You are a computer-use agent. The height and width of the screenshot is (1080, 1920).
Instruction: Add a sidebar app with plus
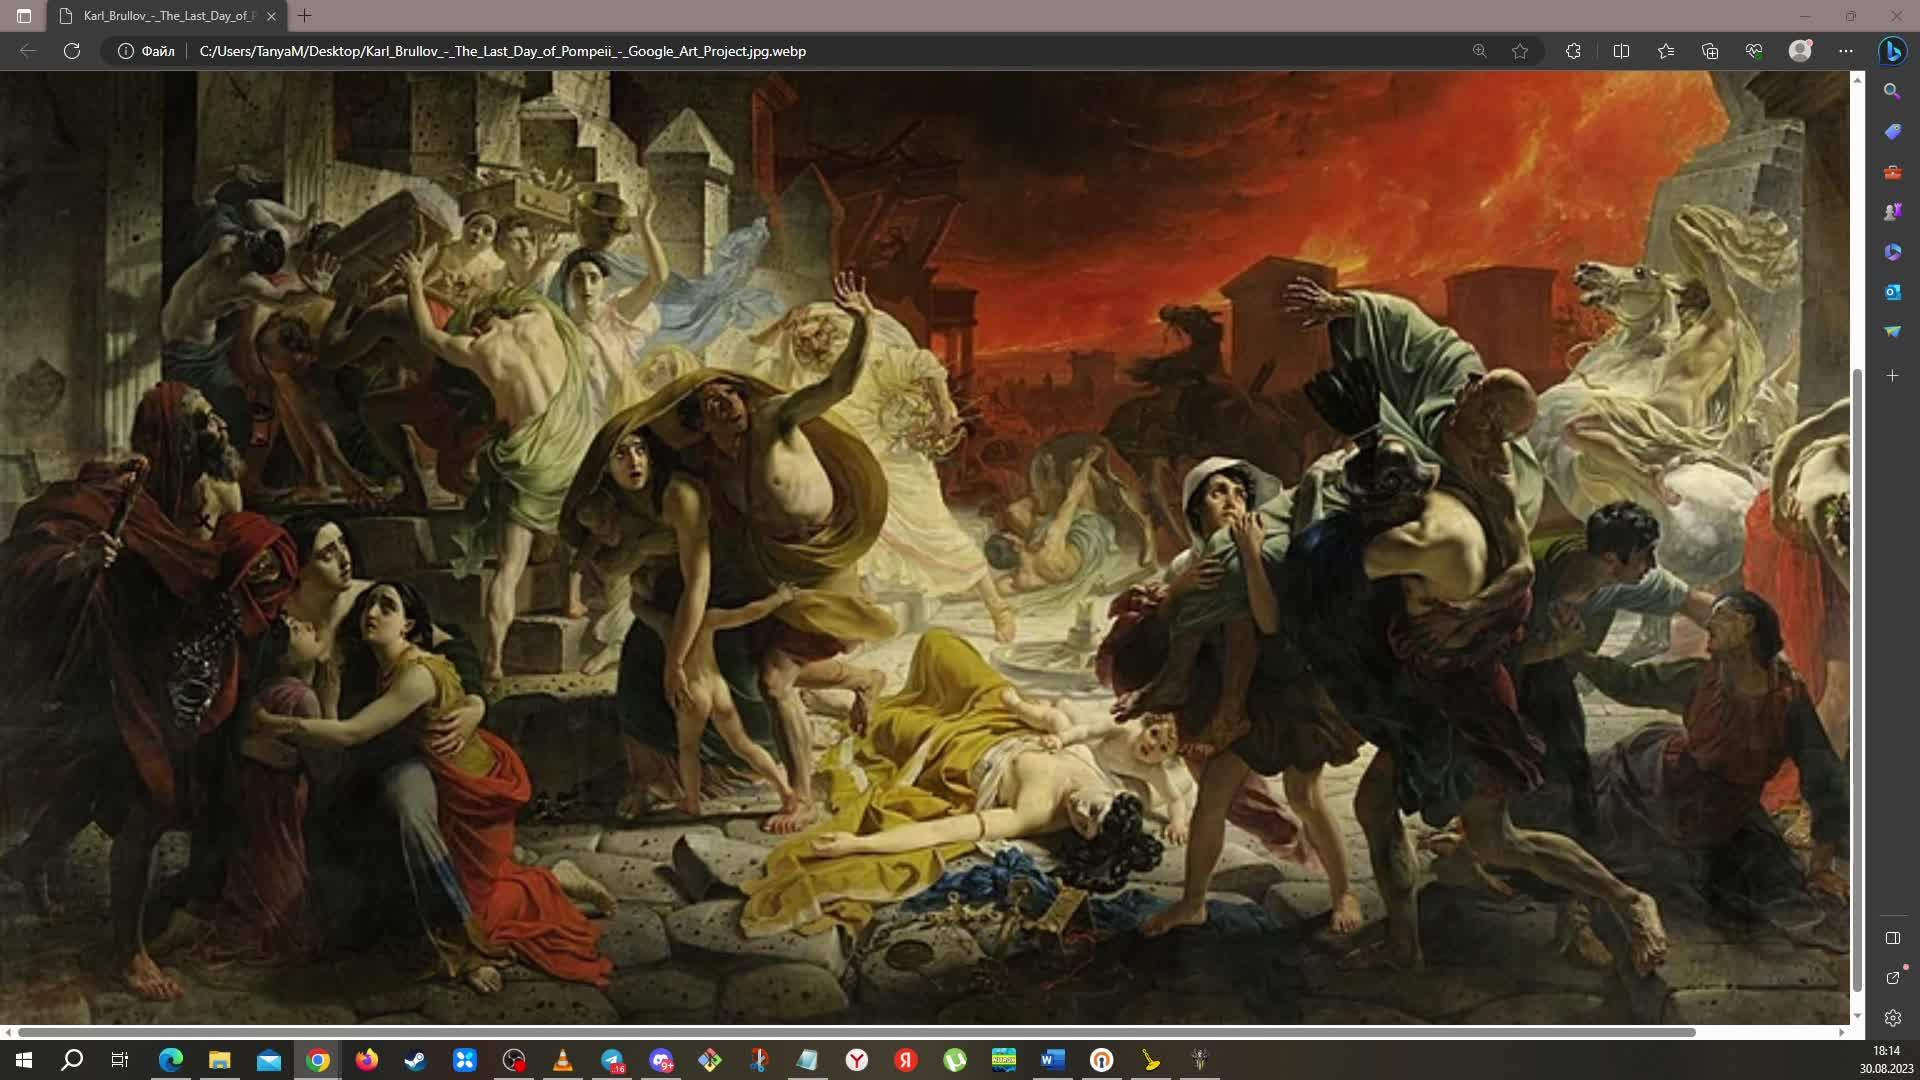(x=1892, y=376)
